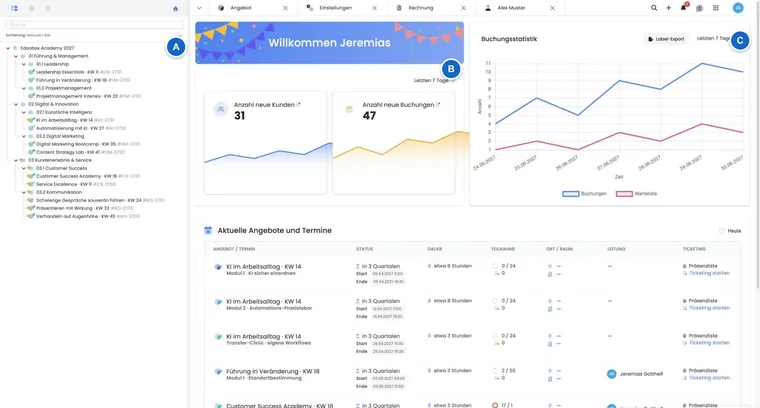
Task: Open external link icon beside Anzahl neue Buchungen
Action: (x=438, y=104)
